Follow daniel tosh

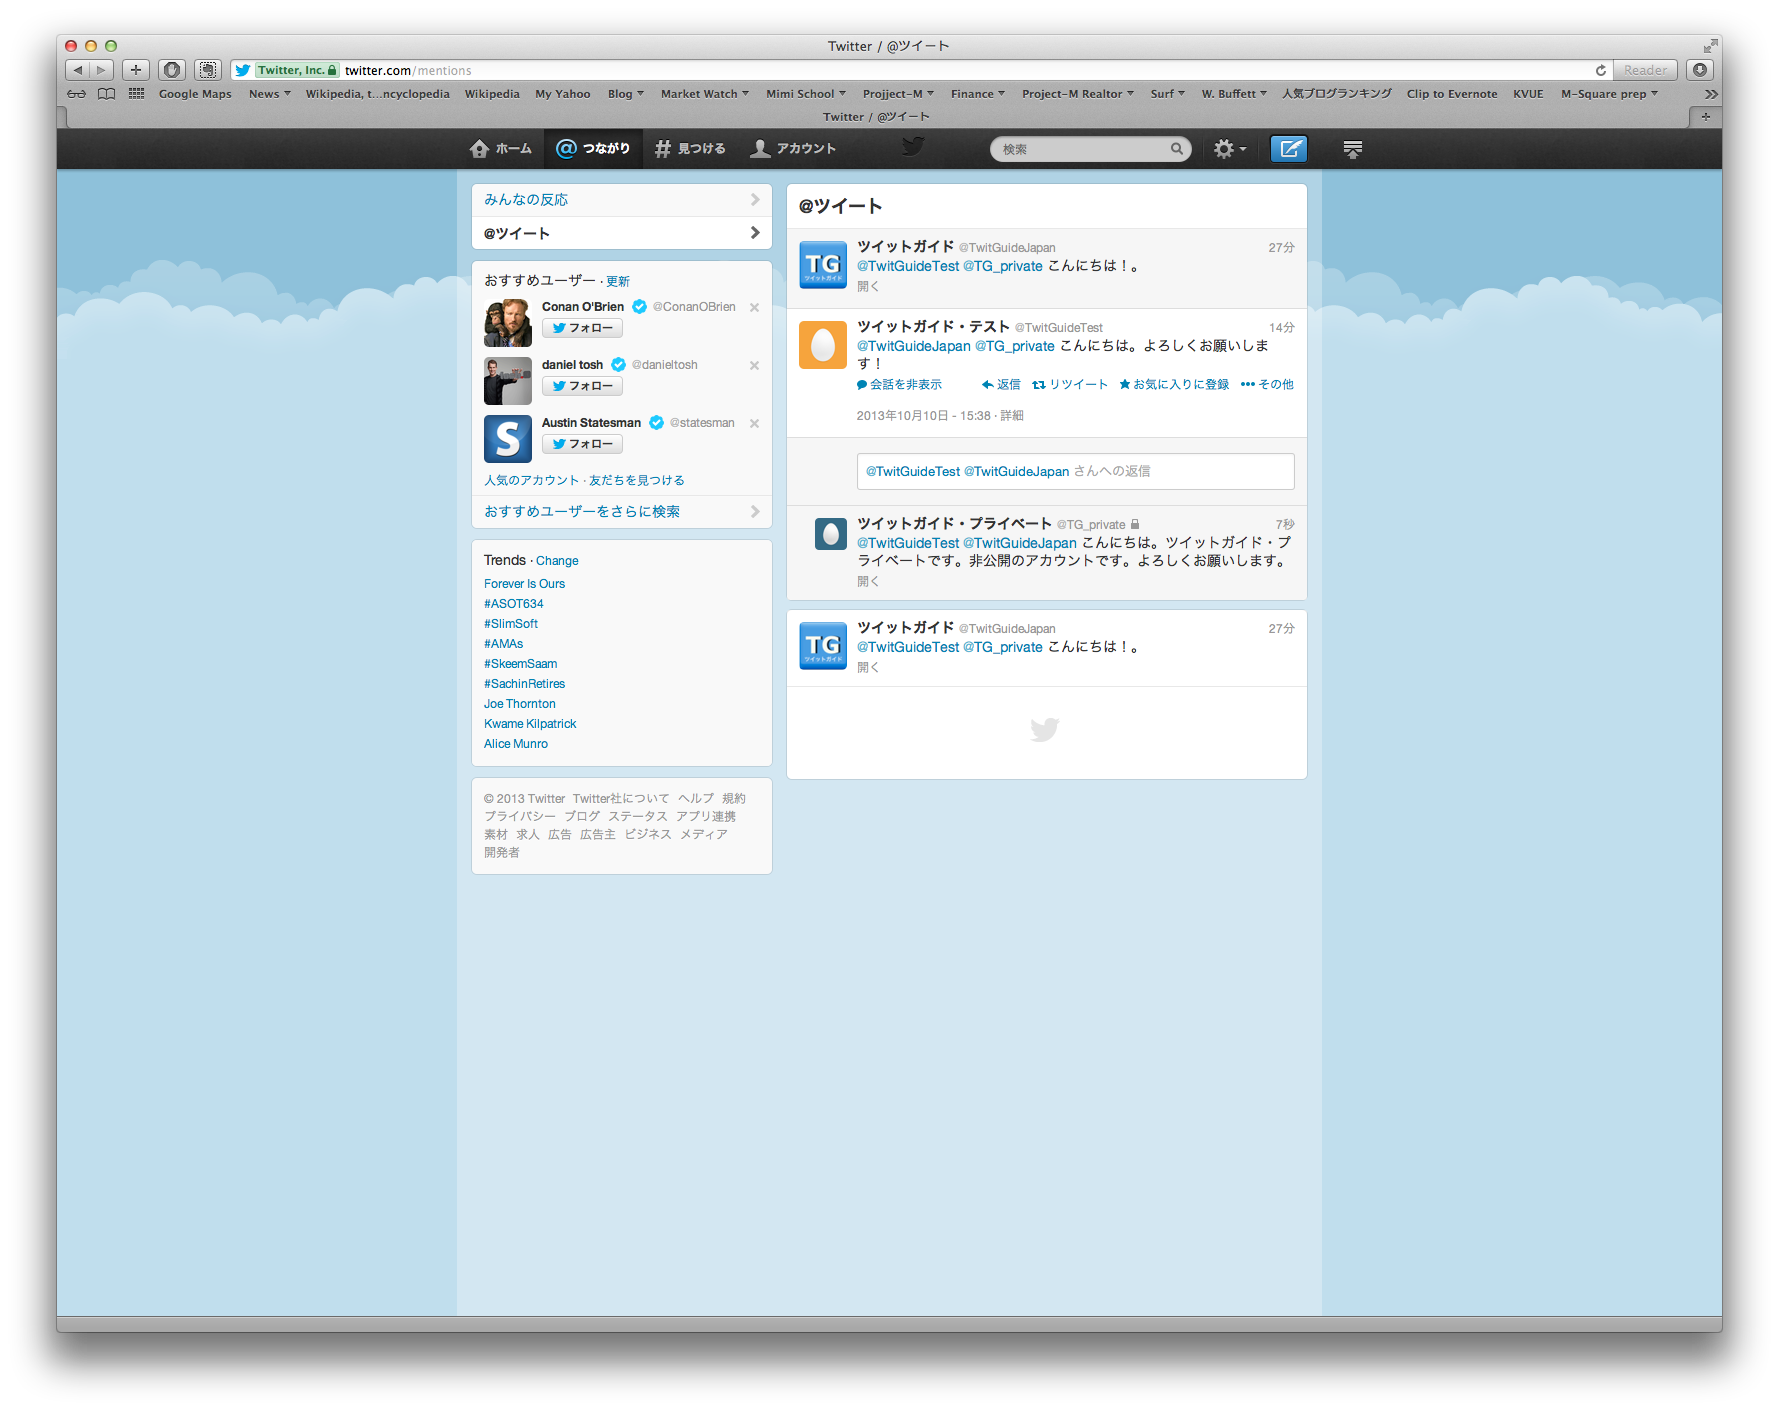pos(582,386)
